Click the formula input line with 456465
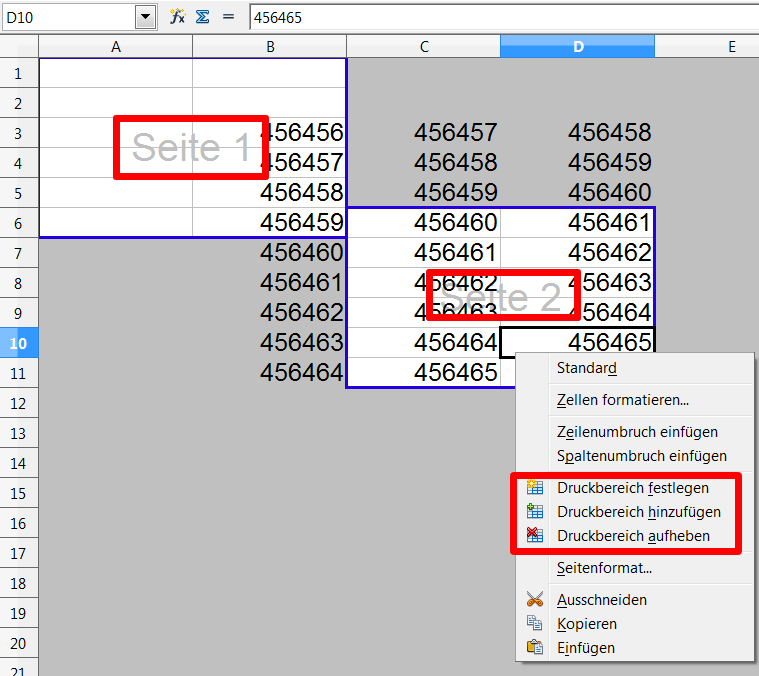The height and width of the screenshot is (676, 759). tap(500, 17)
